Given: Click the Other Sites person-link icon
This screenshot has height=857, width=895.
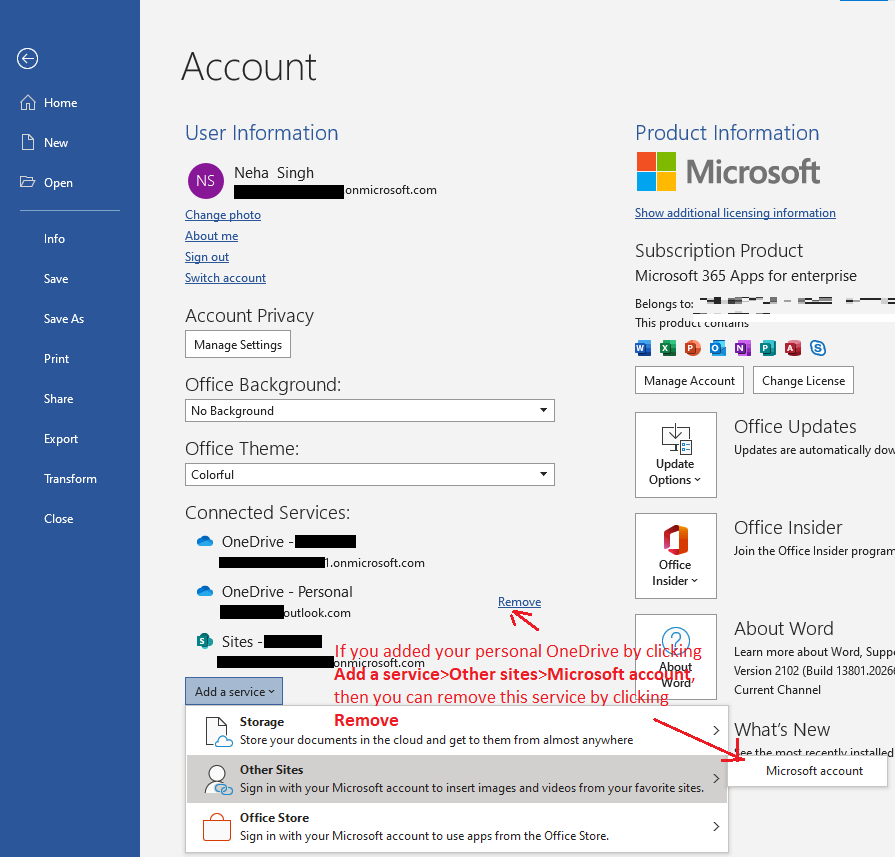Looking at the screenshot, I should (218, 780).
